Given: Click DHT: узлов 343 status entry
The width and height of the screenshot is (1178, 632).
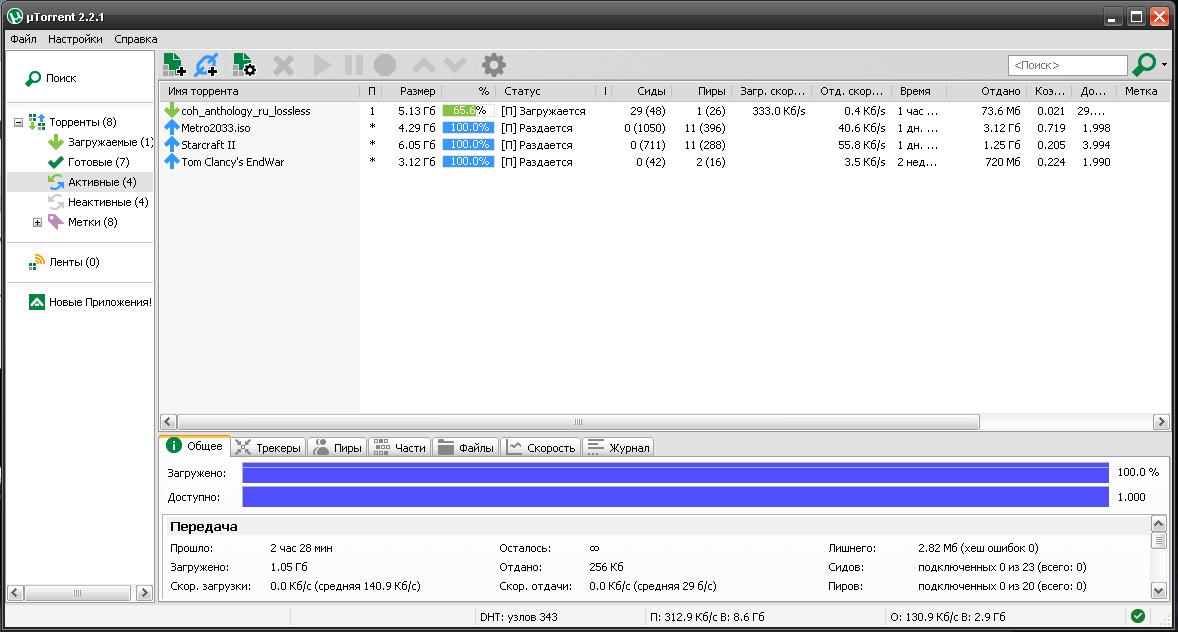Looking at the screenshot, I should click(518, 617).
